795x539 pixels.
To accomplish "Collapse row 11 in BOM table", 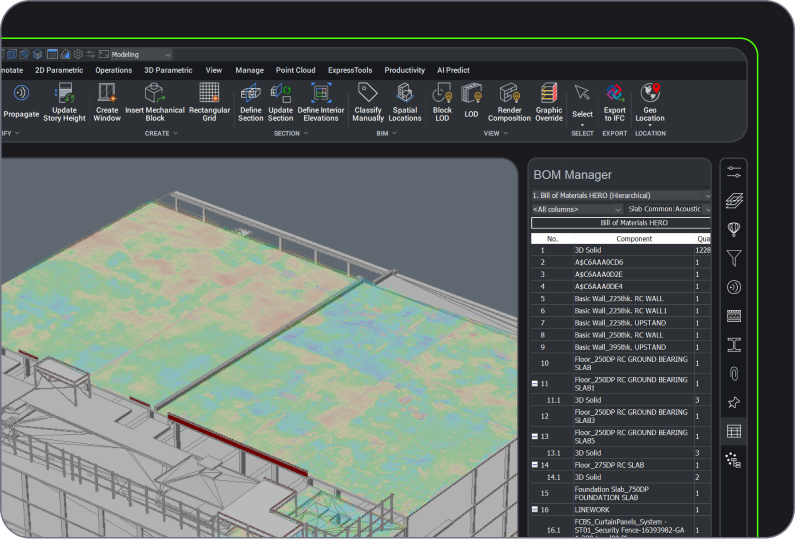I will [534, 383].
